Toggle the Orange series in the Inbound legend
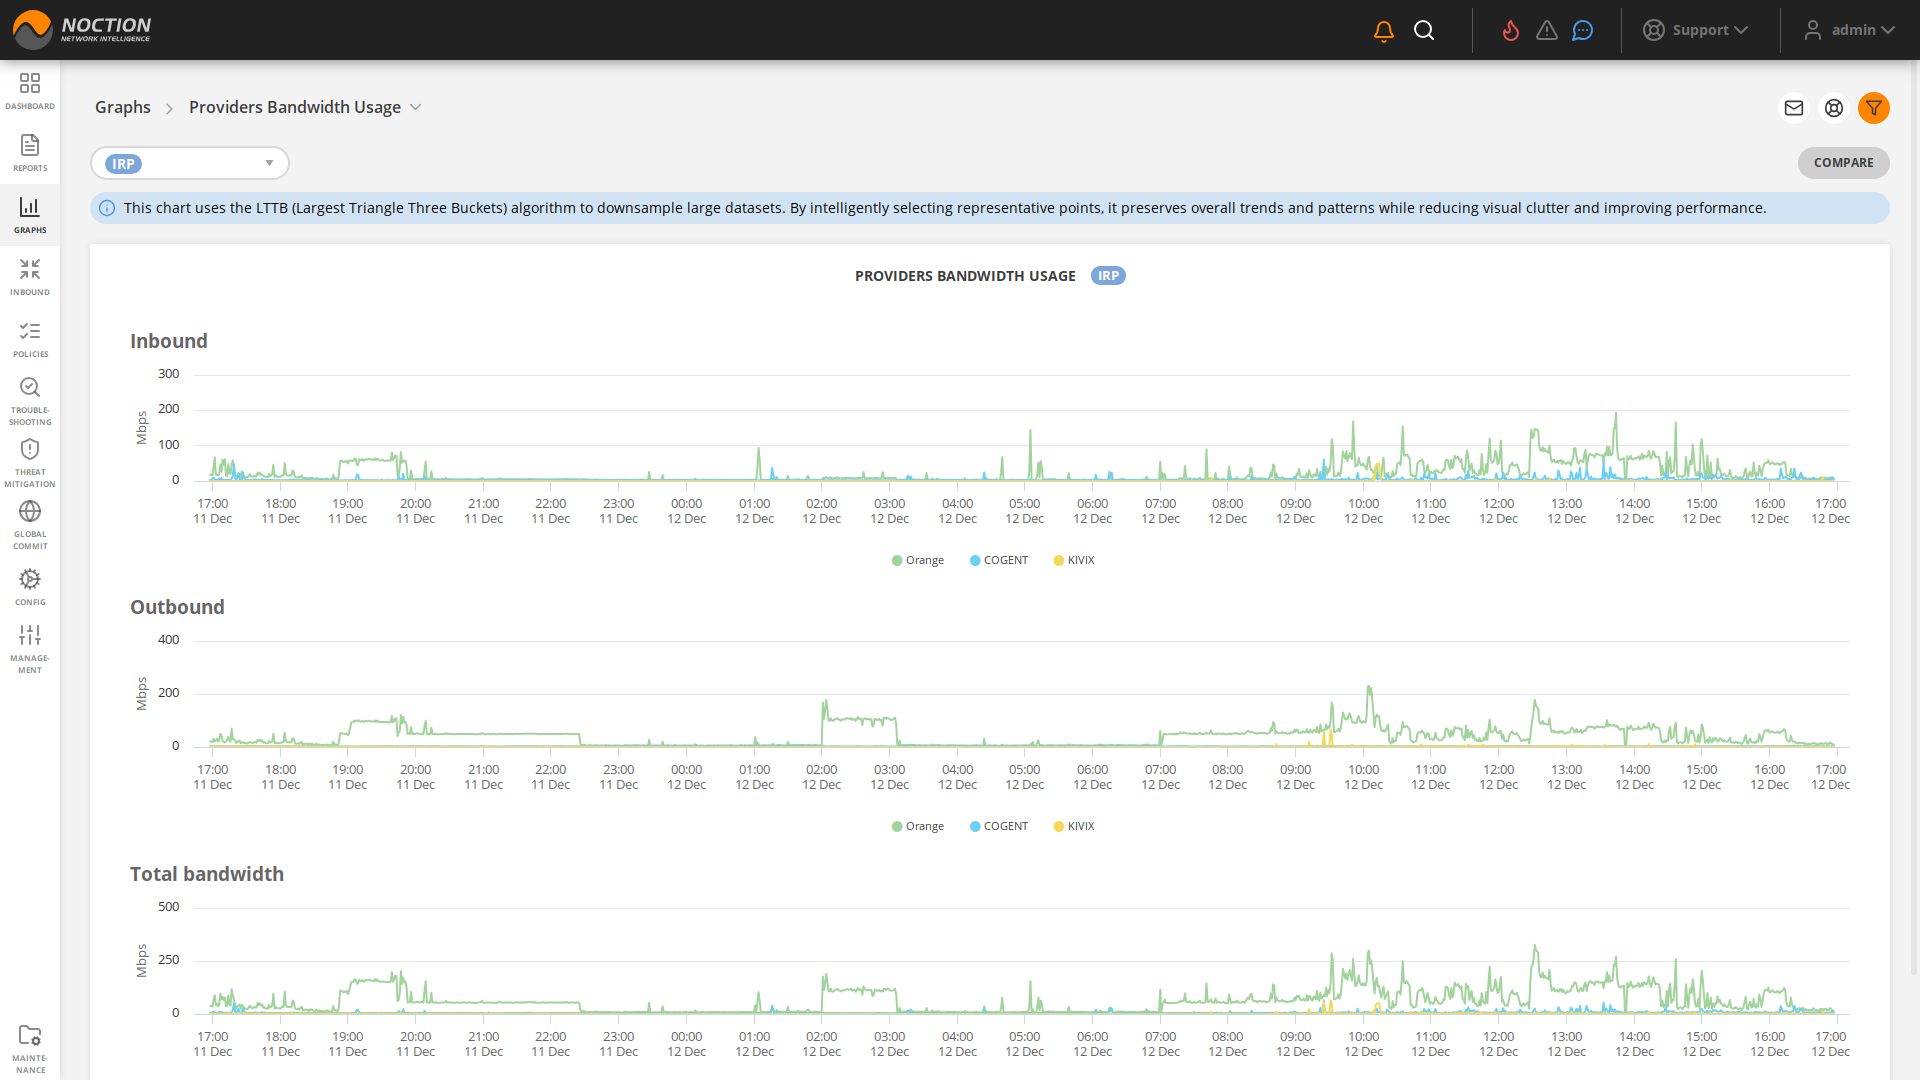Viewport: 1920px width, 1080px height. [x=917, y=560]
